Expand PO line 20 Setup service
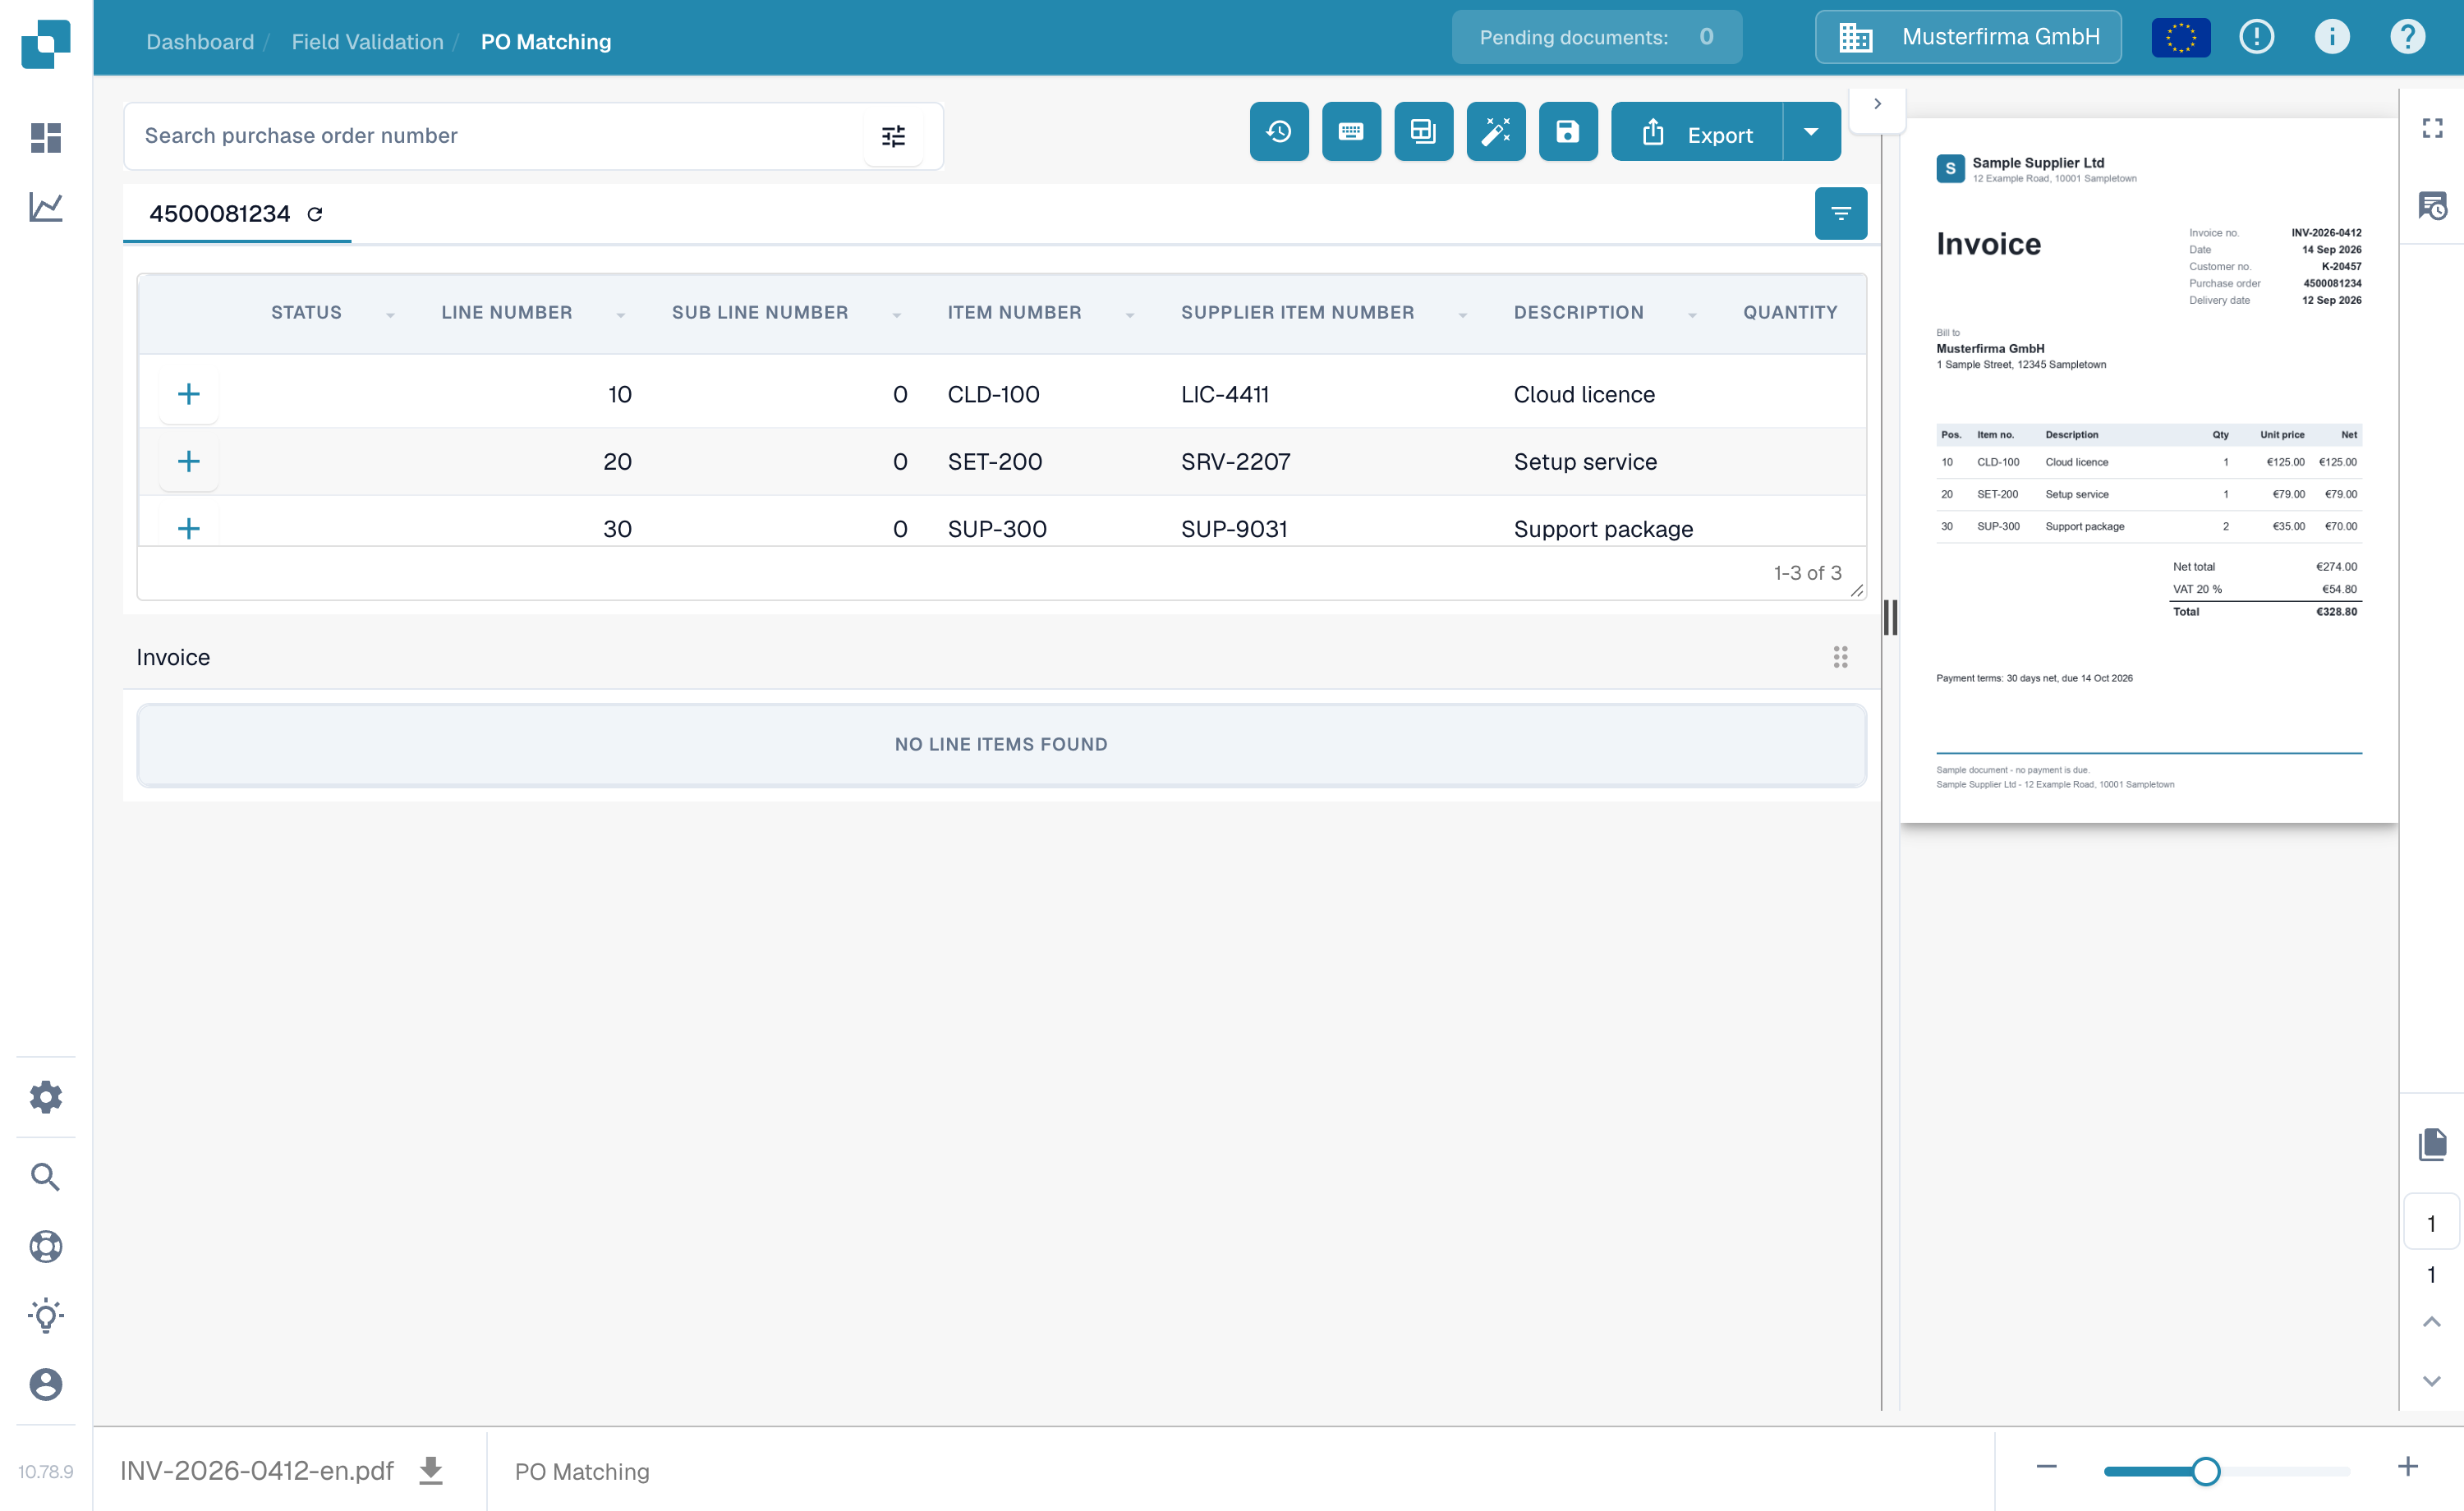The width and height of the screenshot is (2464, 1511). (189, 461)
